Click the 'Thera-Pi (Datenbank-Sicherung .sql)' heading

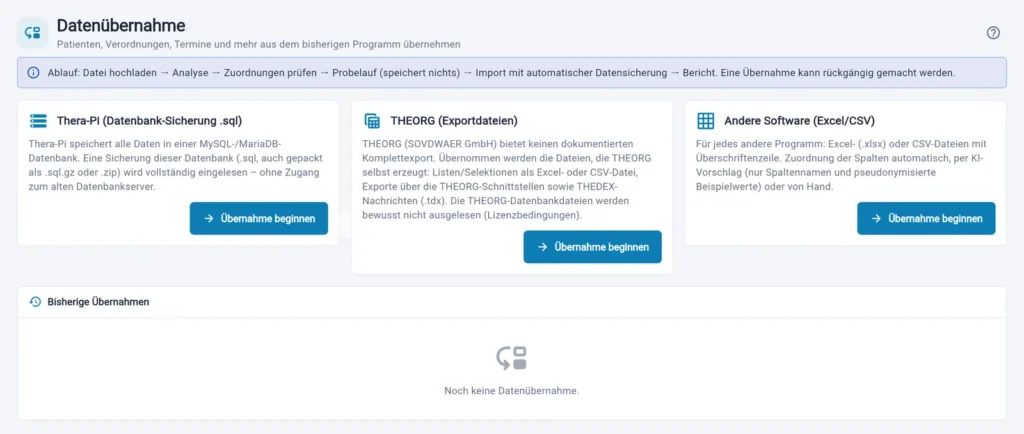coord(150,121)
